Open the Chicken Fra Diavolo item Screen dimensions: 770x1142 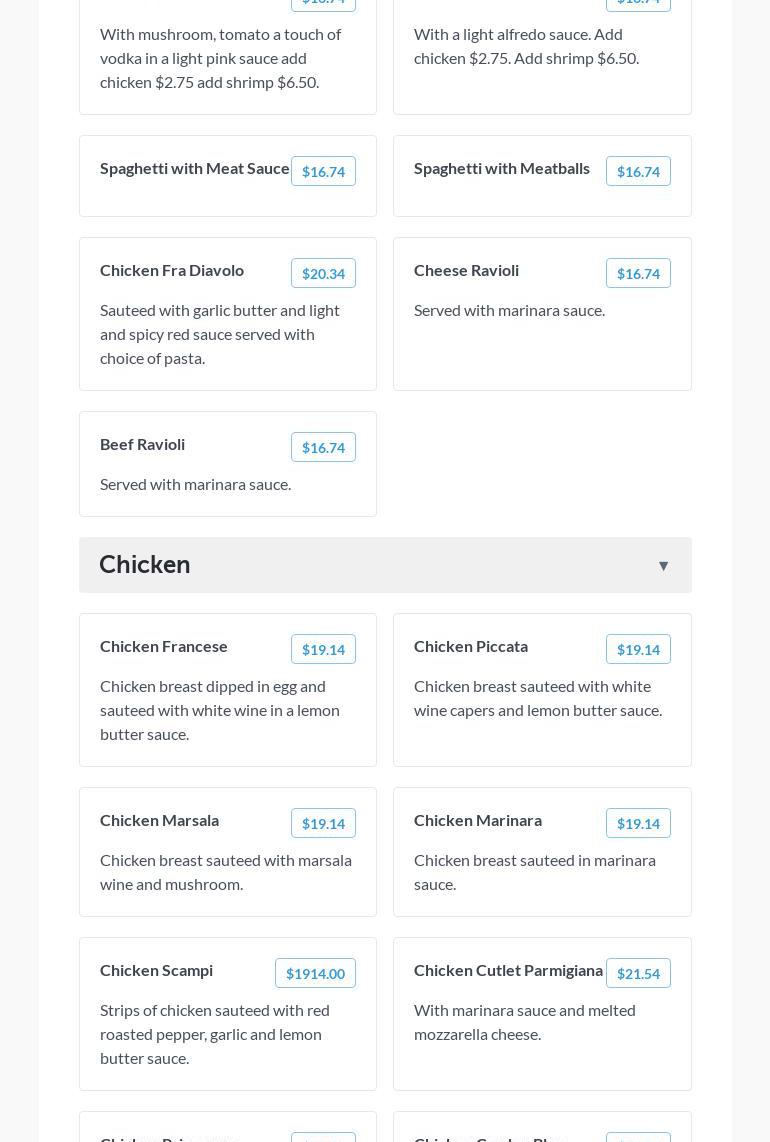[172, 270]
